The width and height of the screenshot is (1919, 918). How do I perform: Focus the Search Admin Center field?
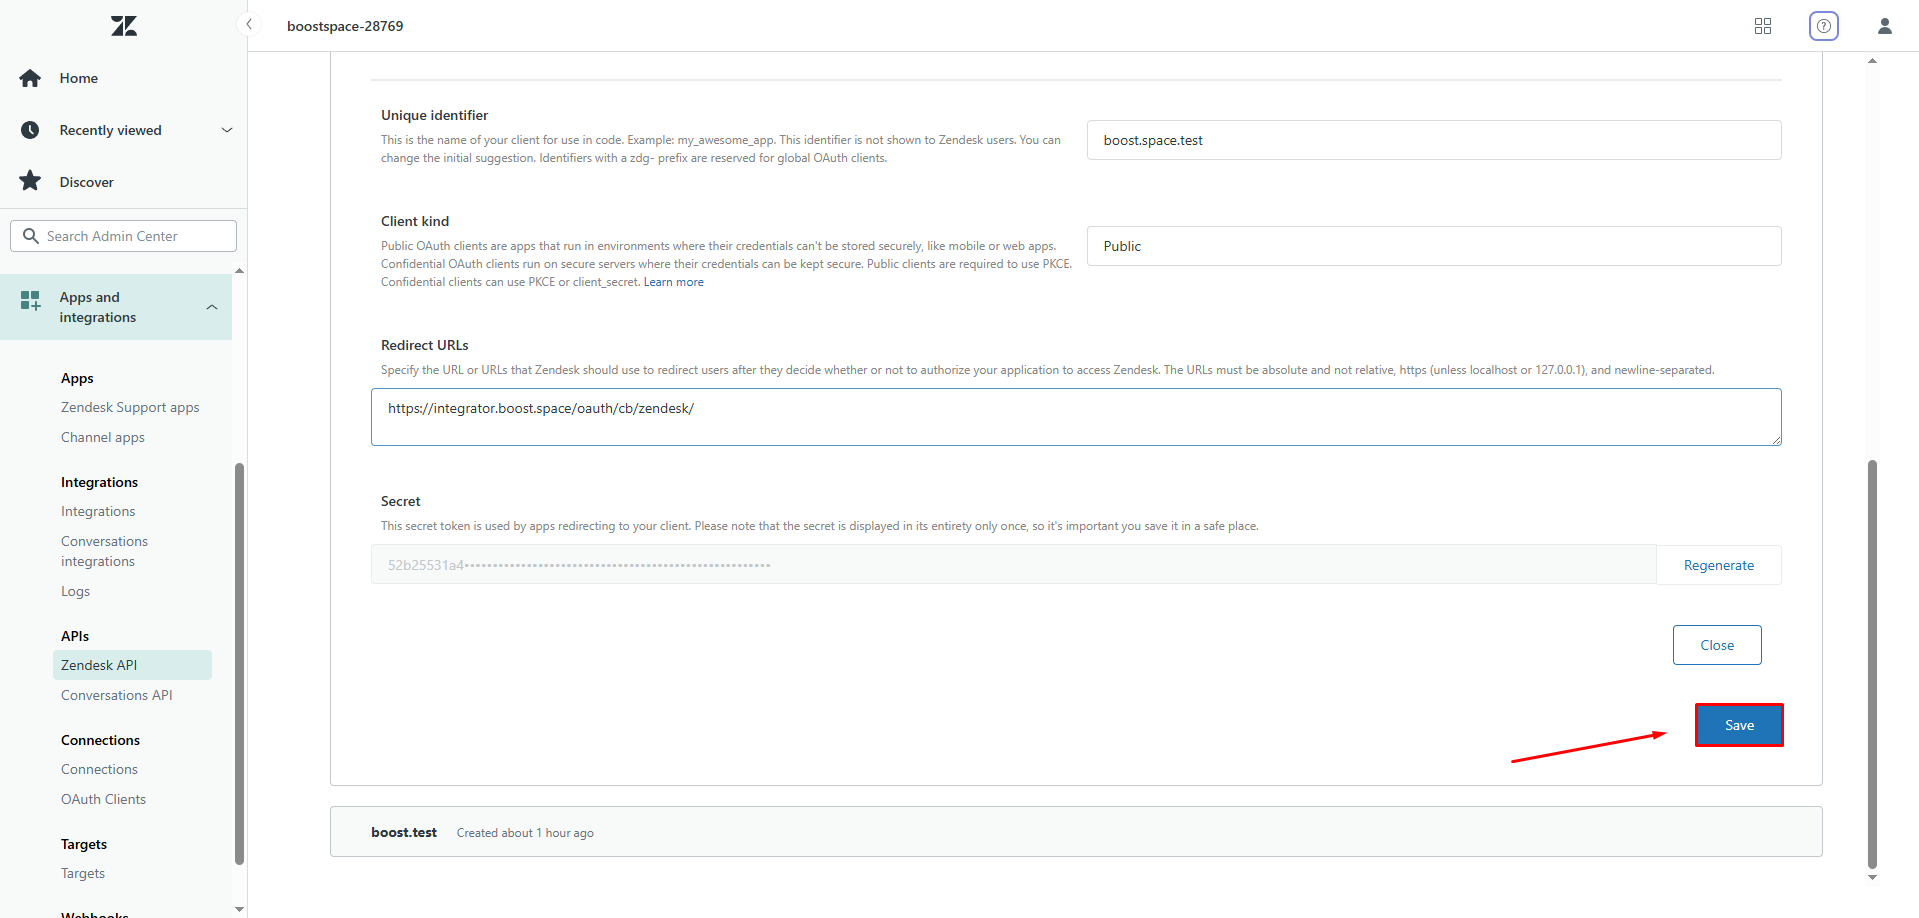[123, 236]
